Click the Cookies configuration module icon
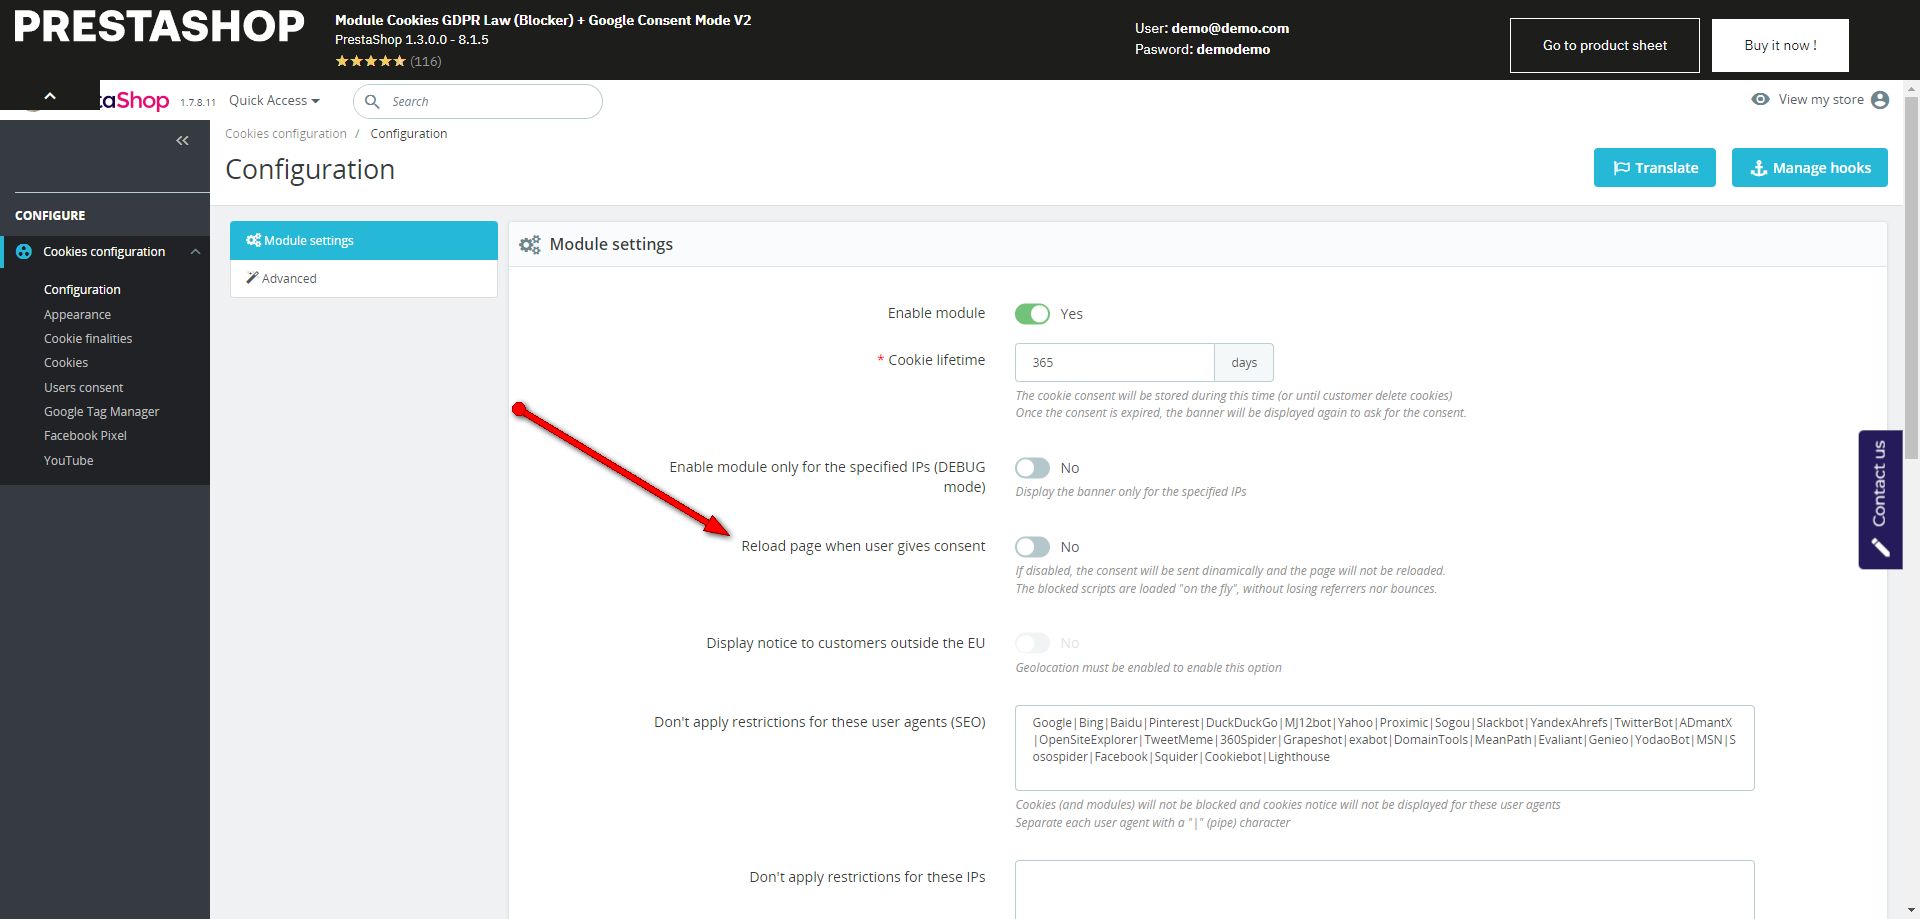Viewport: 1920px width, 919px height. coord(24,252)
